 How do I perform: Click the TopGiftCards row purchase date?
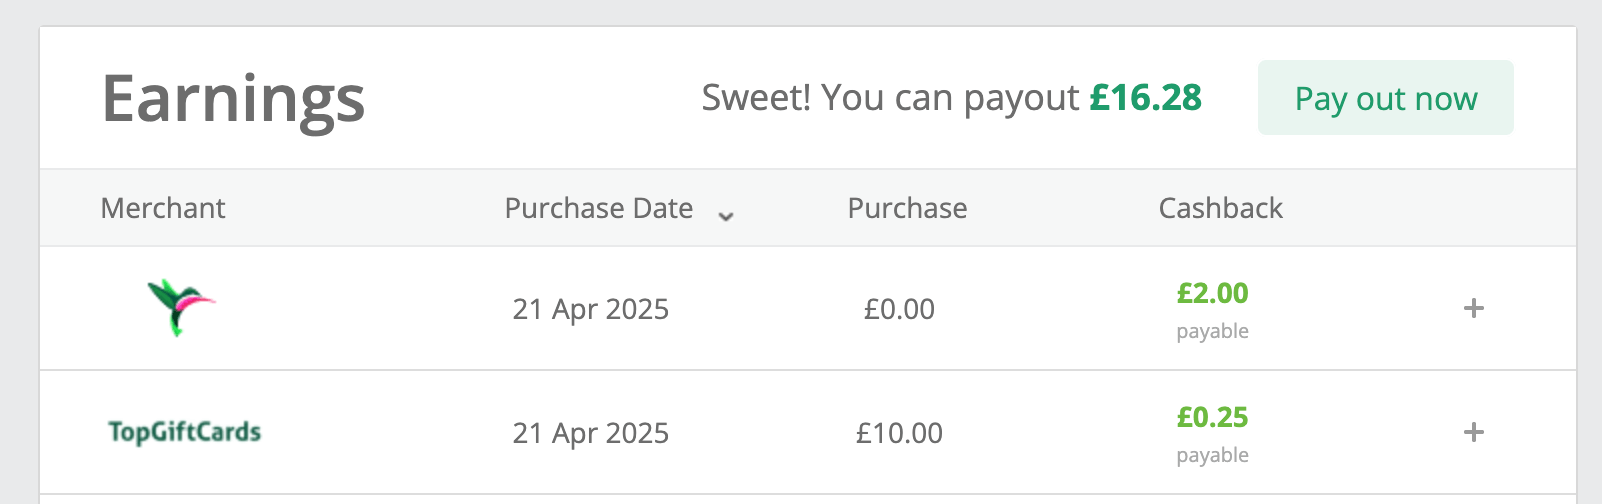pos(591,433)
